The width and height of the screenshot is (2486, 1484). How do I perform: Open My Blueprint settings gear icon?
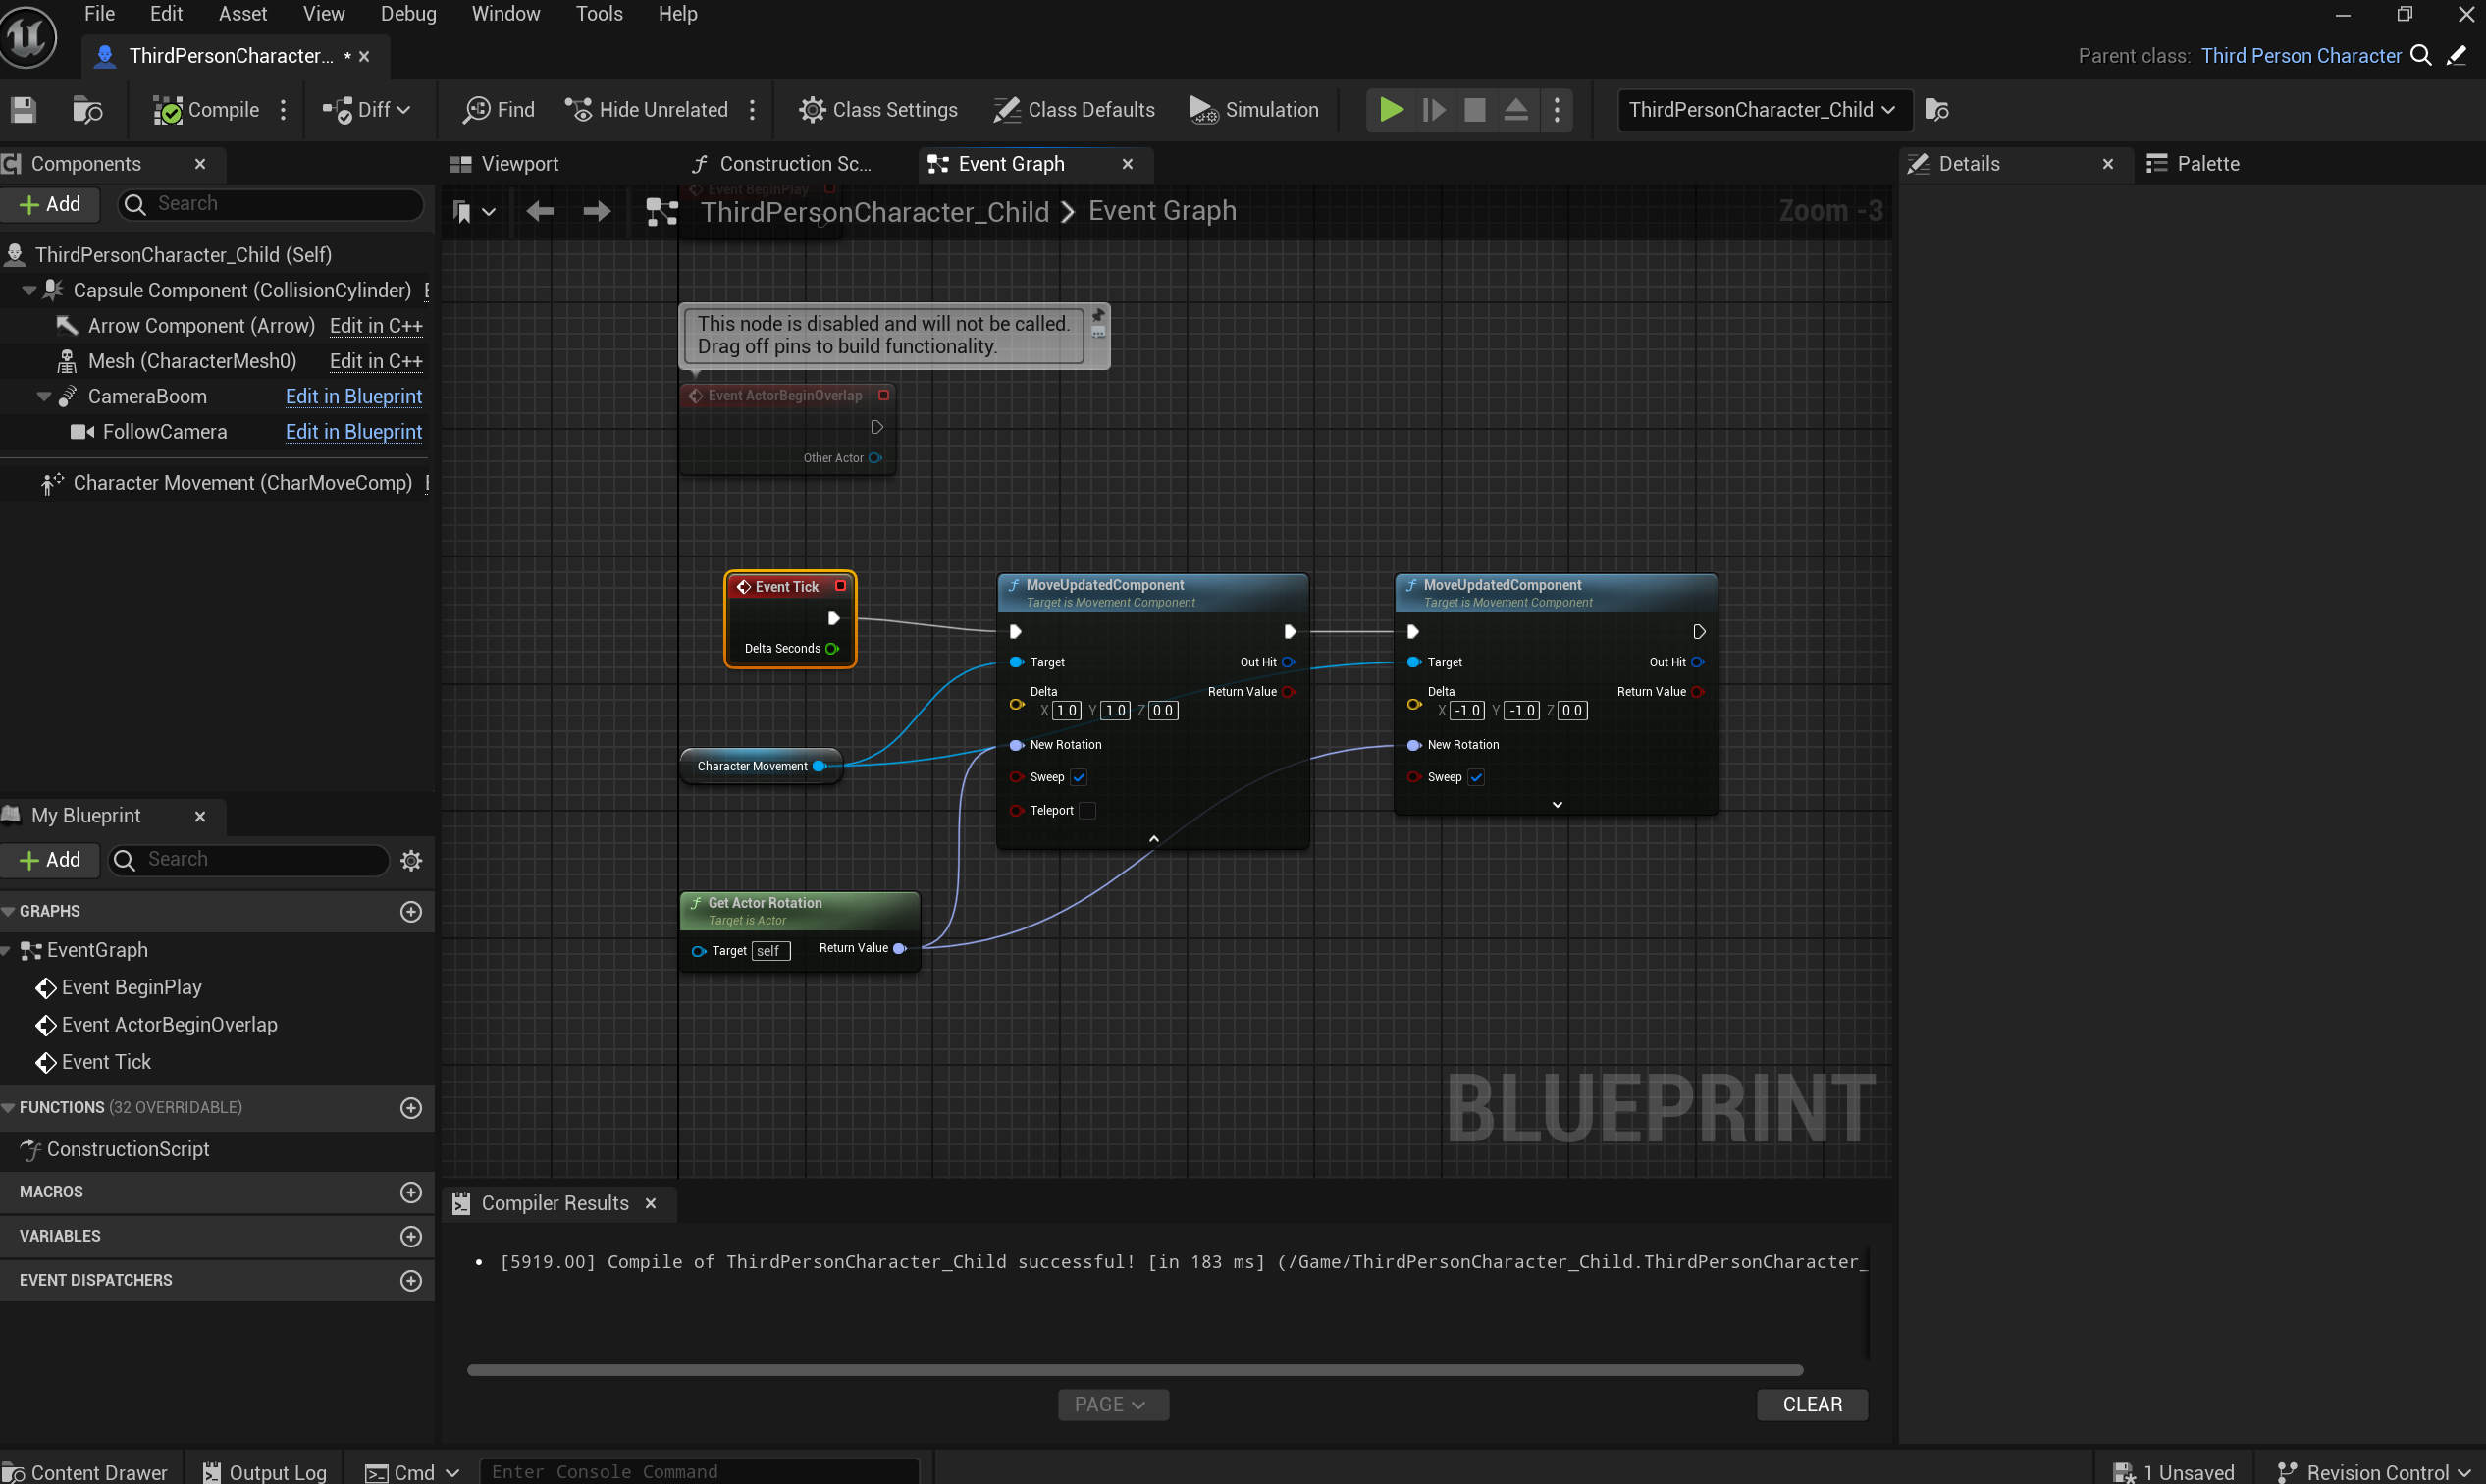(x=411, y=860)
